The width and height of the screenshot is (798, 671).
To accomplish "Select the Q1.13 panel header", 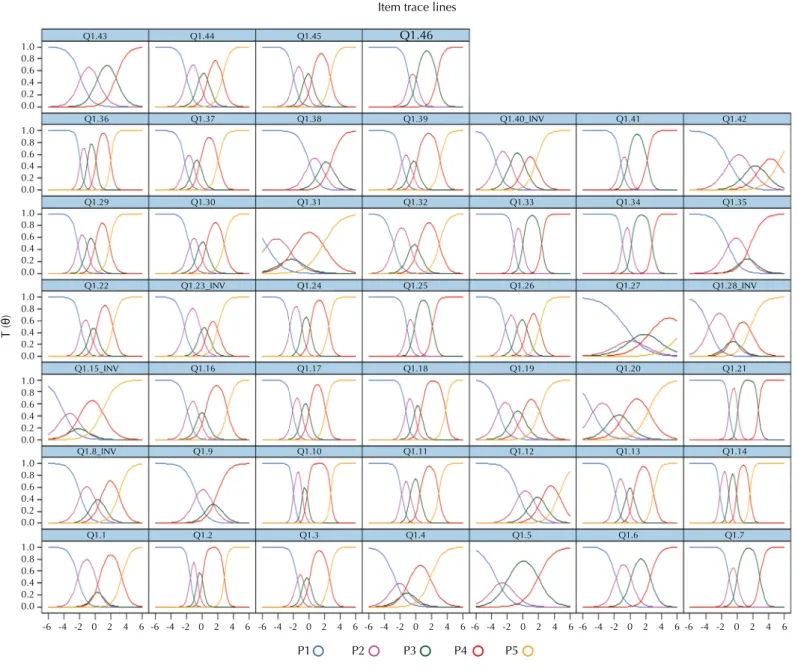I will pyautogui.click(x=630, y=452).
